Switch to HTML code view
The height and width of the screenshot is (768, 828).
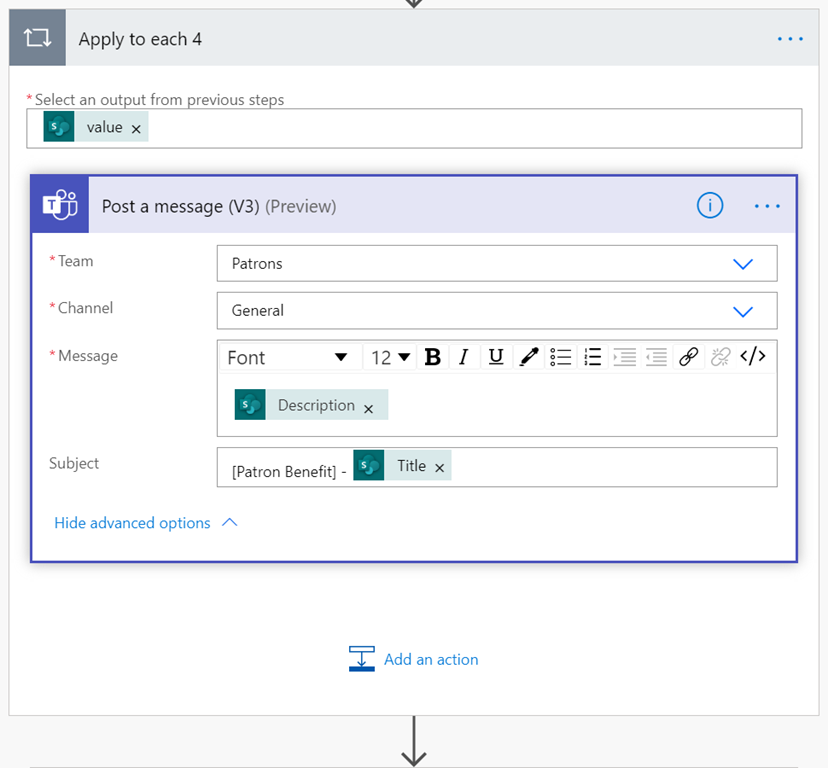(753, 357)
